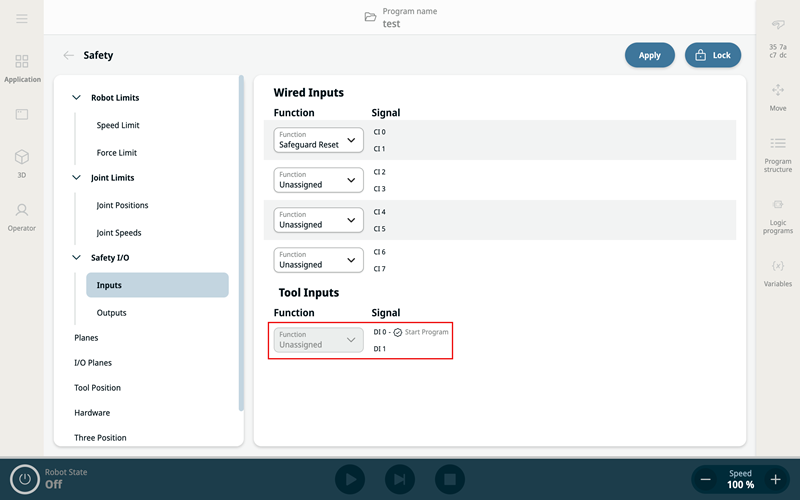800x500 pixels.
Task: Open the hamburger menu icon
Action: (x=22, y=19)
